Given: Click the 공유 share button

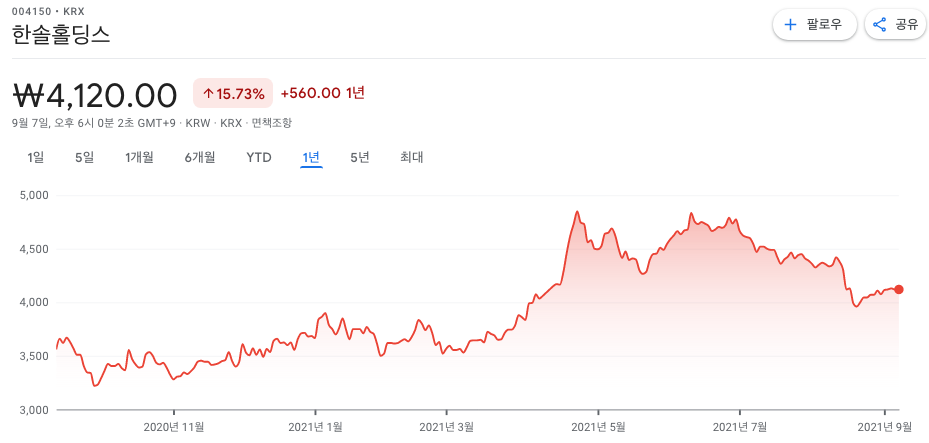Looking at the screenshot, I should tap(896, 25).
